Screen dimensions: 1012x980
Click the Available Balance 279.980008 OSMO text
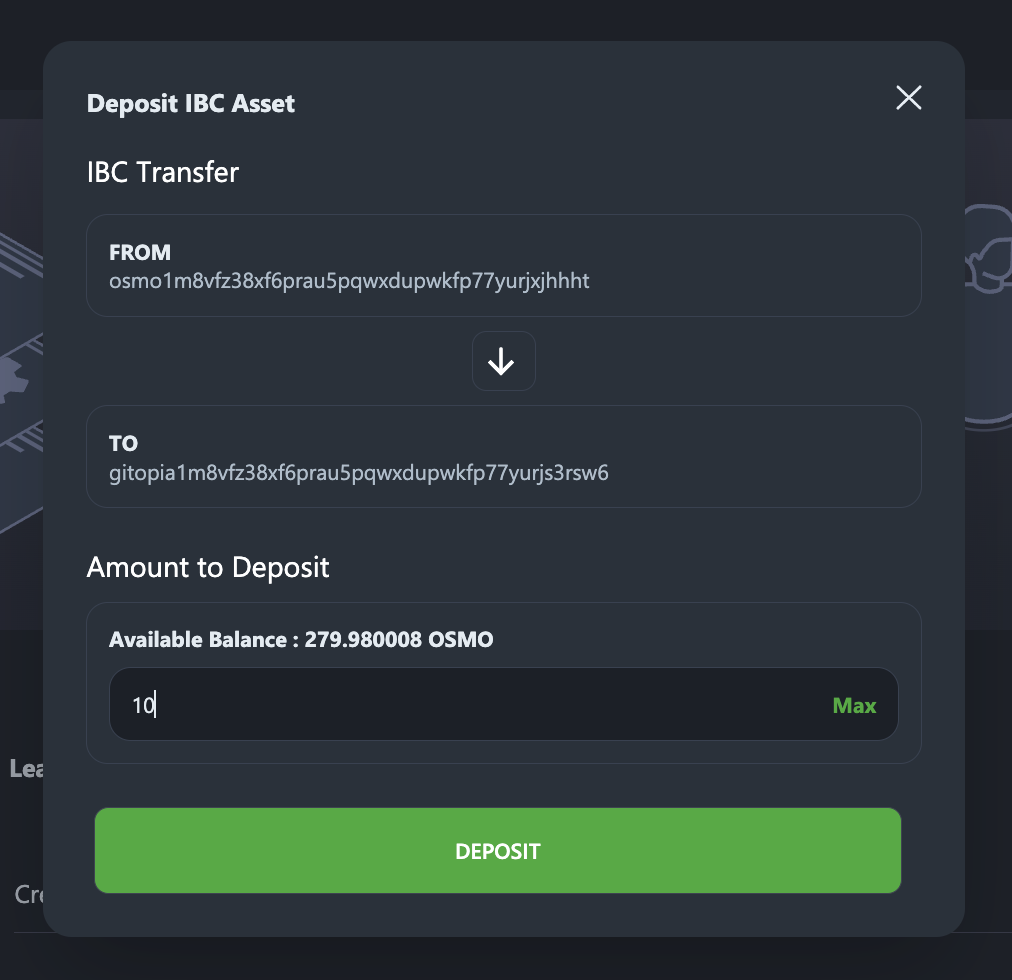301,640
